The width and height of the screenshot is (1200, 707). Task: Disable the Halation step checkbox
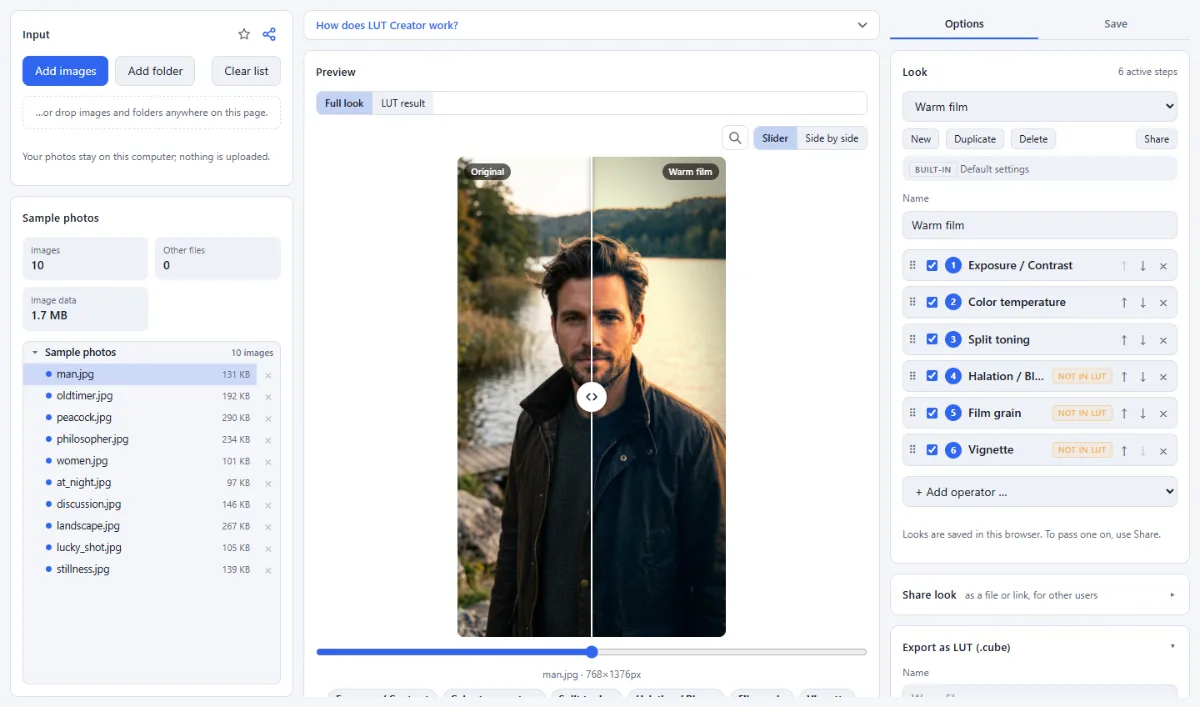click(x=932, y=377)
